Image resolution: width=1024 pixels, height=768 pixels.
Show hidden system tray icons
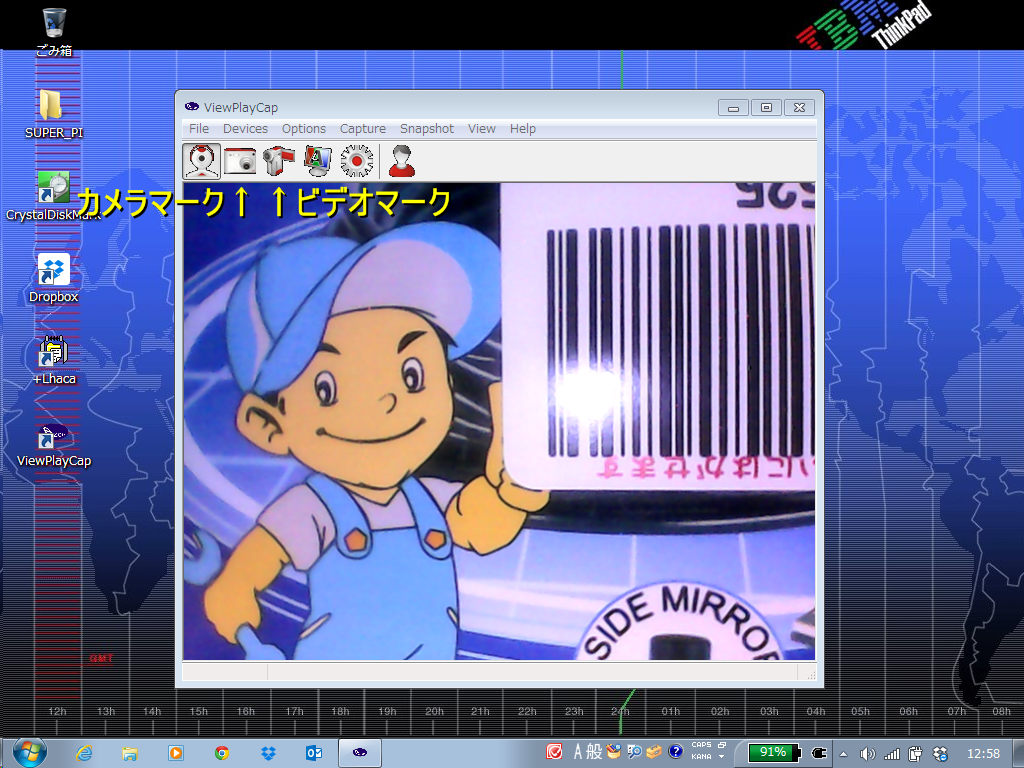point(843,754)
